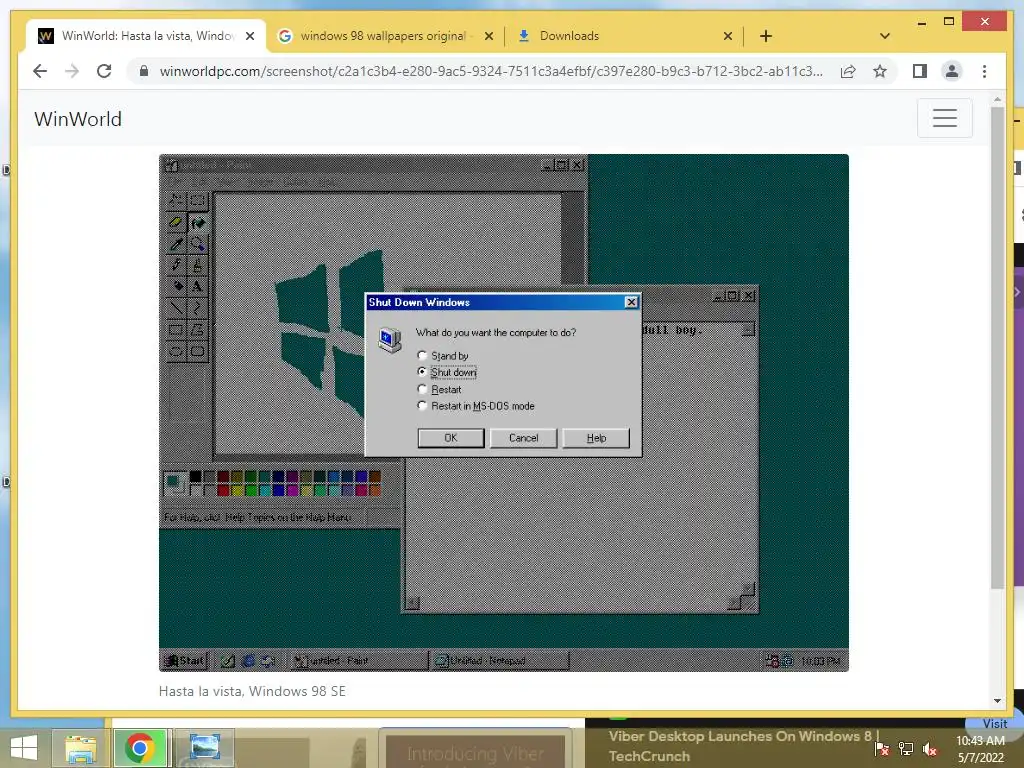Select the Fill With Color tool in Paint
This screenshot has width=1024, height=768.
197,222
